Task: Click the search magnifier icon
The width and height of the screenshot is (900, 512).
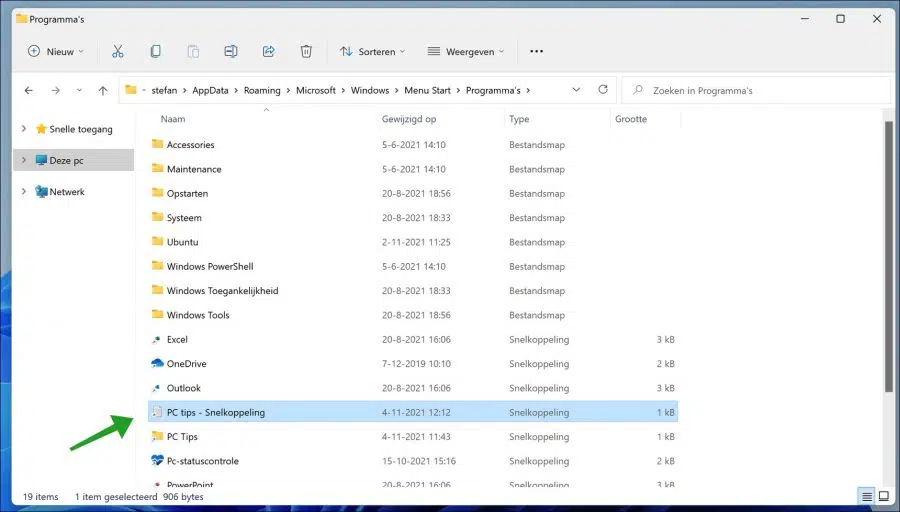Action: (x=637, y=90)
